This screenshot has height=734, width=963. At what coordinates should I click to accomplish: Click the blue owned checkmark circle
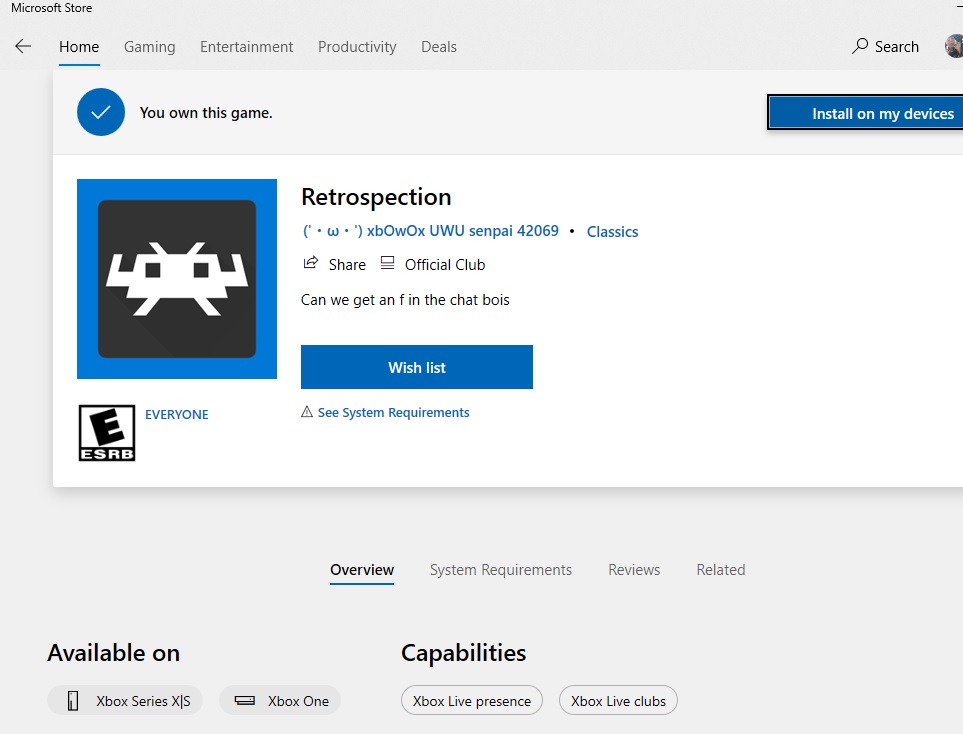click(x=101, y=112)
